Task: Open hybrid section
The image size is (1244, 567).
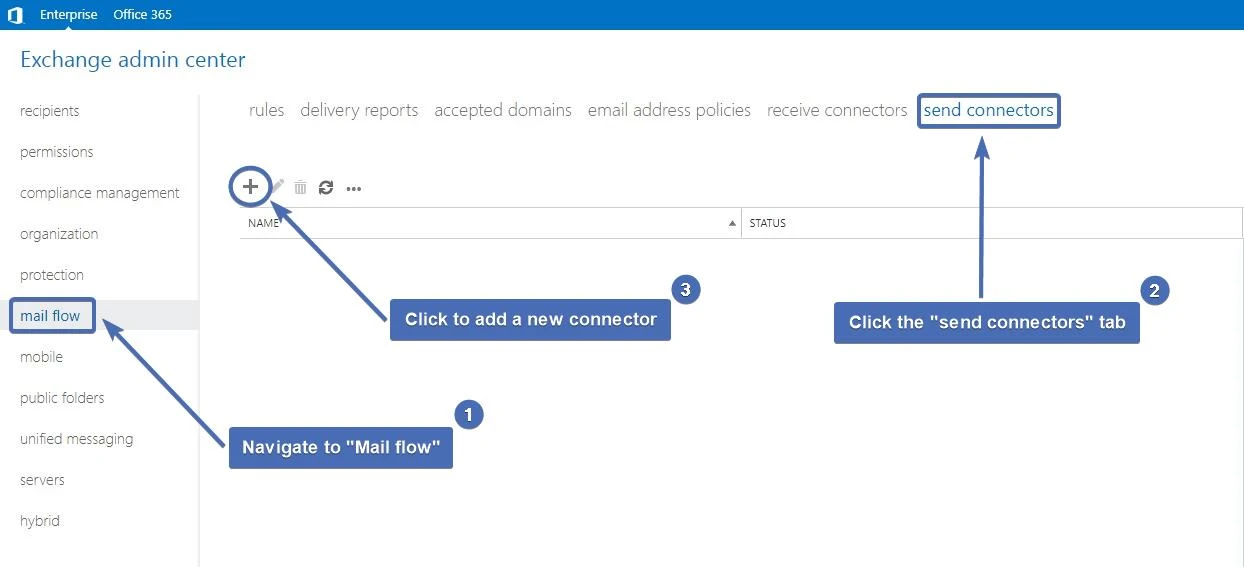Action: (40, 521)
